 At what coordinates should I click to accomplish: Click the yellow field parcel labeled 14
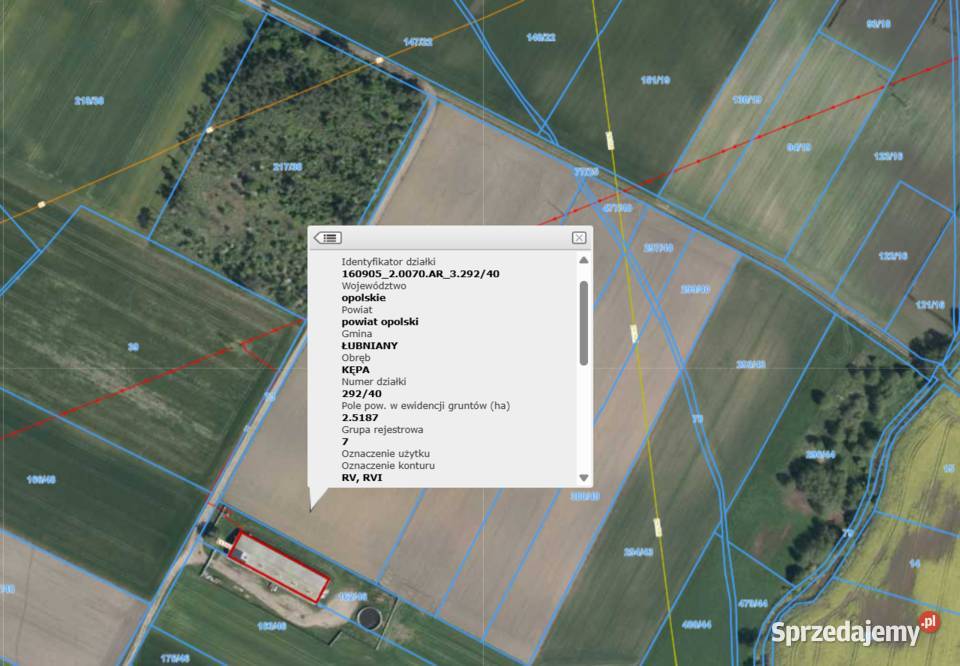coord(914,563)
